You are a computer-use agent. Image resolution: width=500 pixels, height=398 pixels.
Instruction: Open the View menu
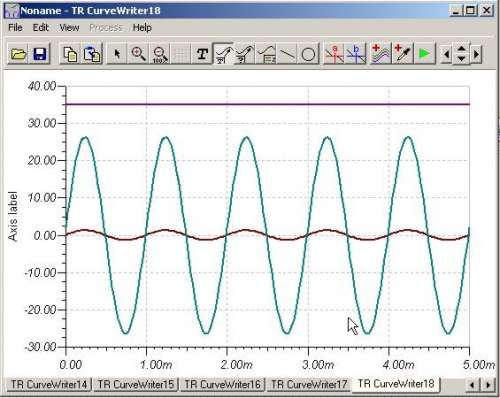[x=69, y=28]
